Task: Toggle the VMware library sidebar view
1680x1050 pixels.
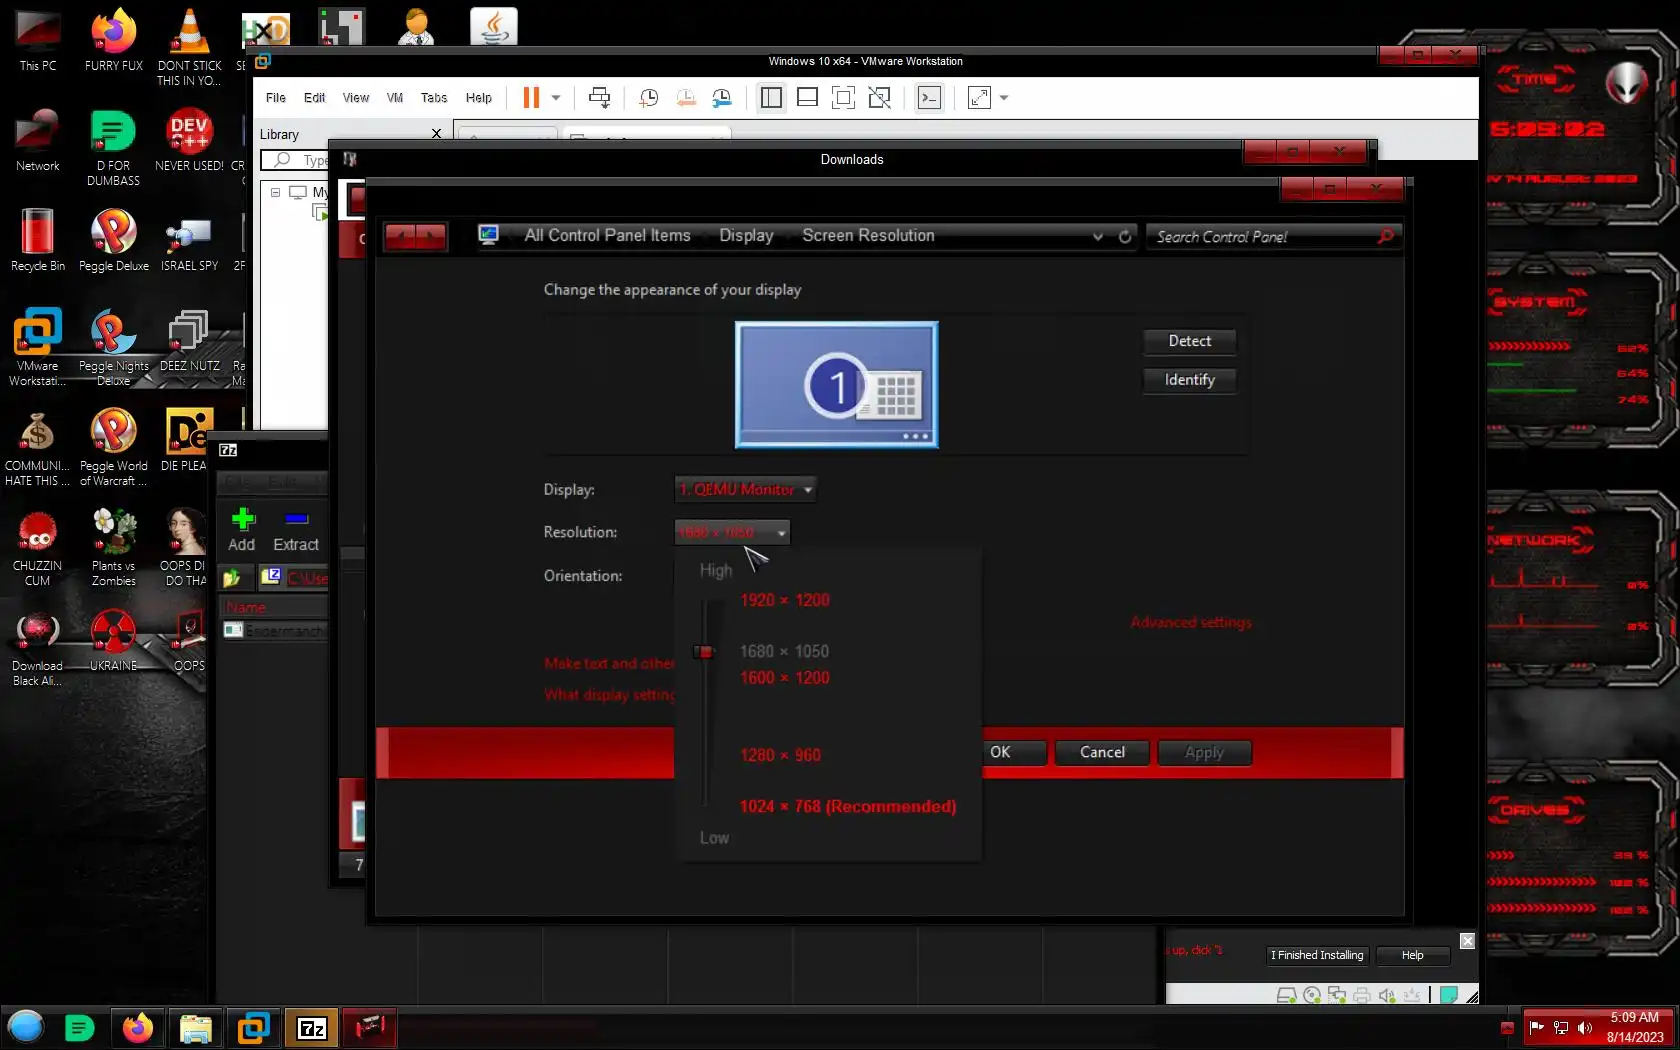Action: (771, 98)
